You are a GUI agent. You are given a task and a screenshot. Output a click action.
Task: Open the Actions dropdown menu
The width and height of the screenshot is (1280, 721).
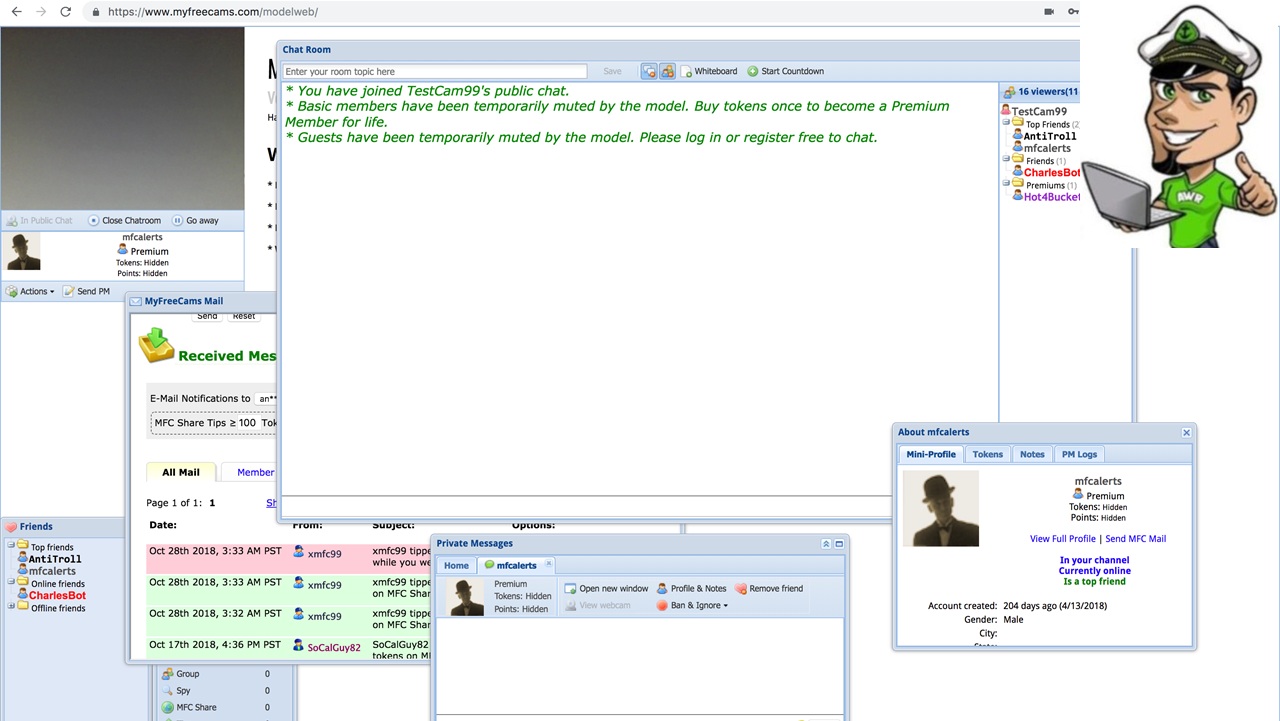pyautogui.click(x=30, y=291)
